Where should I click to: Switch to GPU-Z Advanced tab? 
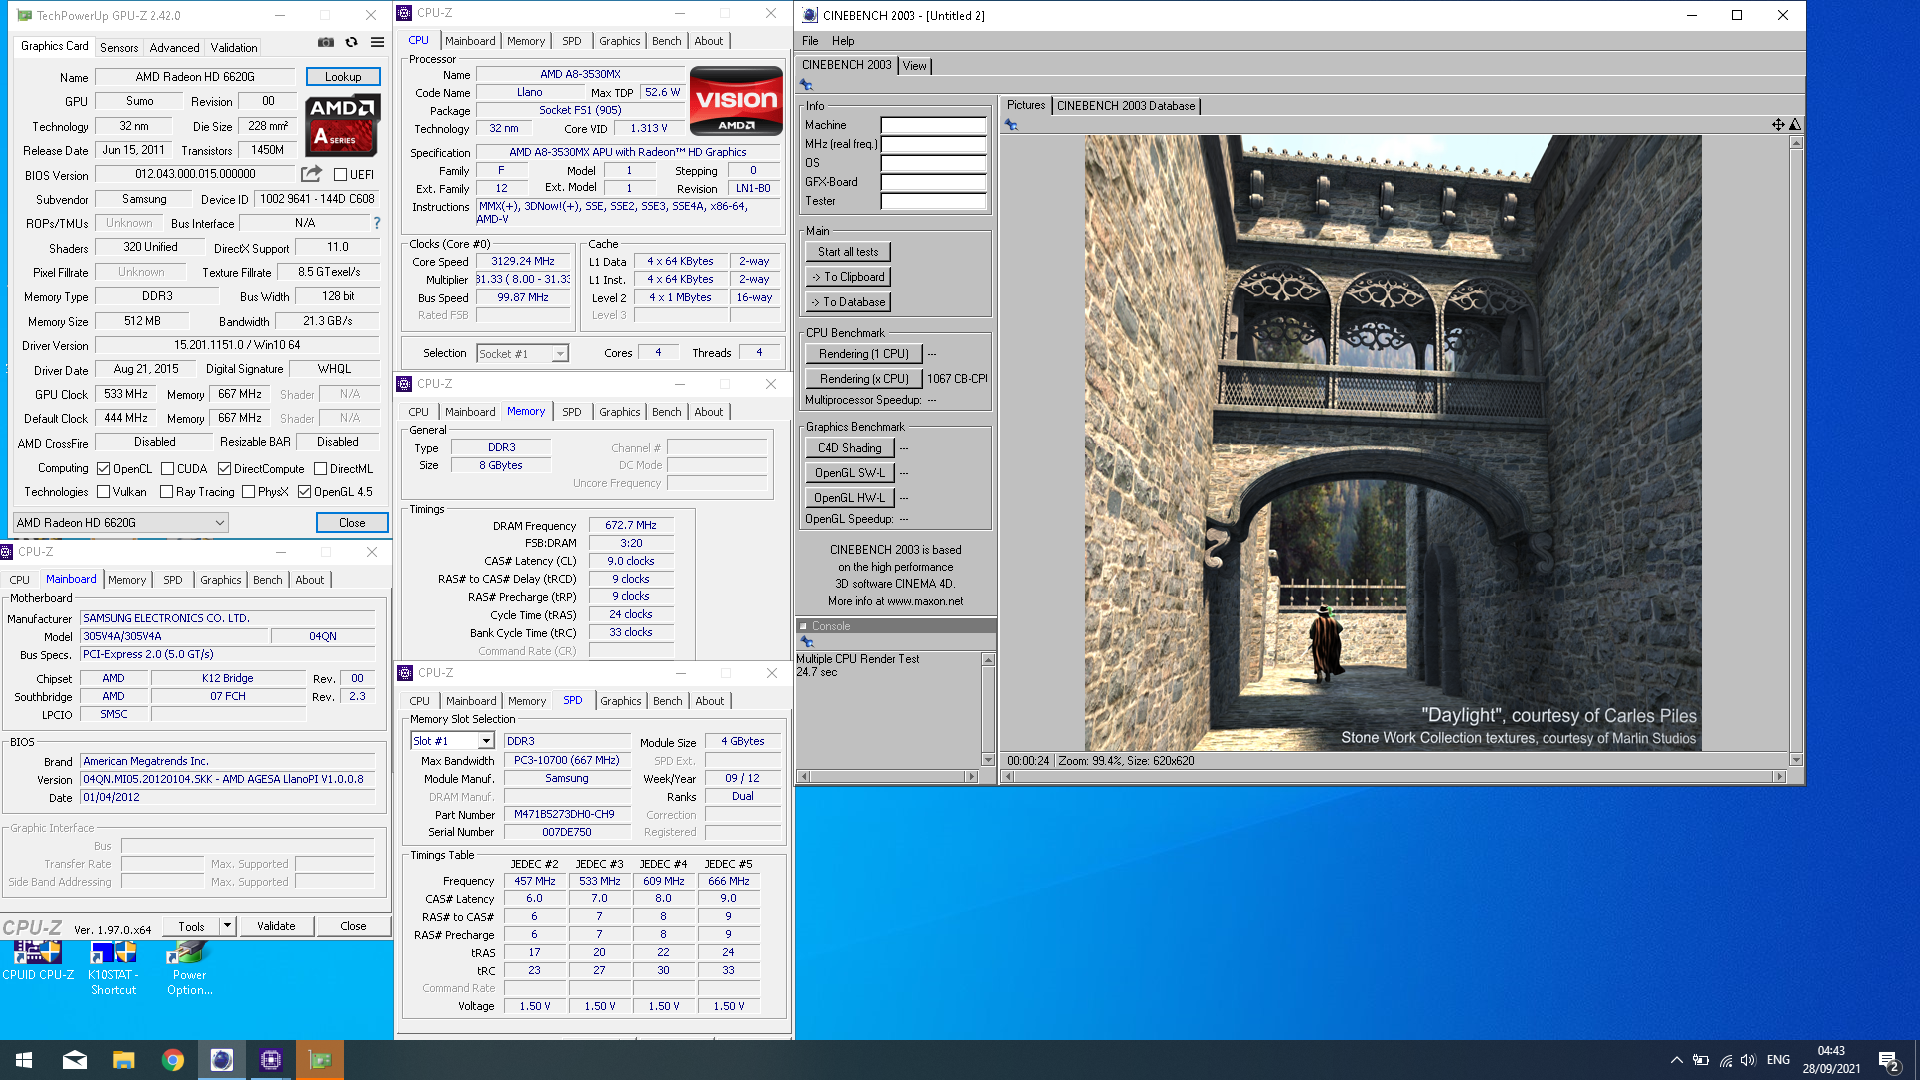tap(174, 47)
